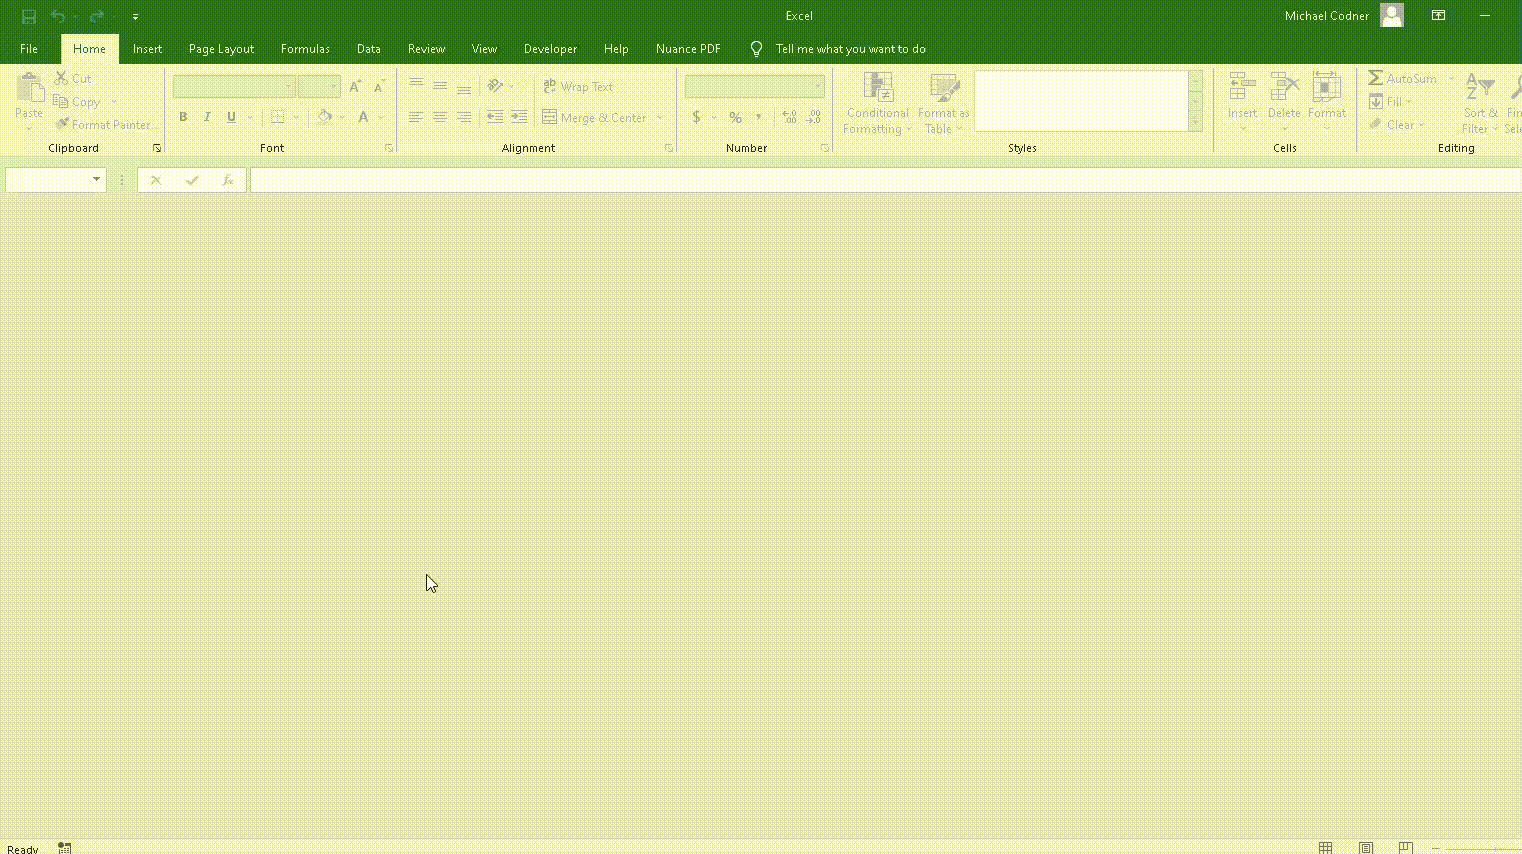The width and height of the screenshot is (1522, 854).
Task: Click Decrease Indent icon
Action: (495, 117)
